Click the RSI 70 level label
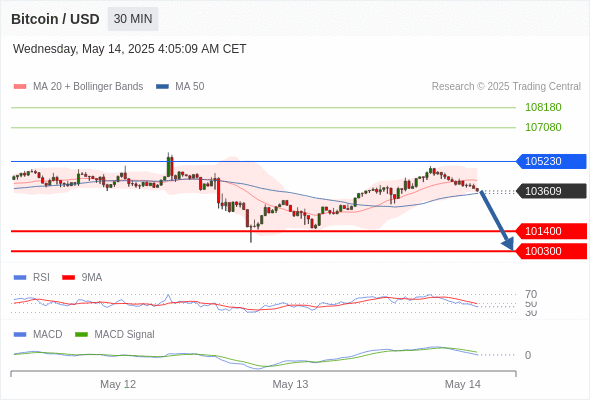This screenshot has width=590, height=400. [531, 294]
